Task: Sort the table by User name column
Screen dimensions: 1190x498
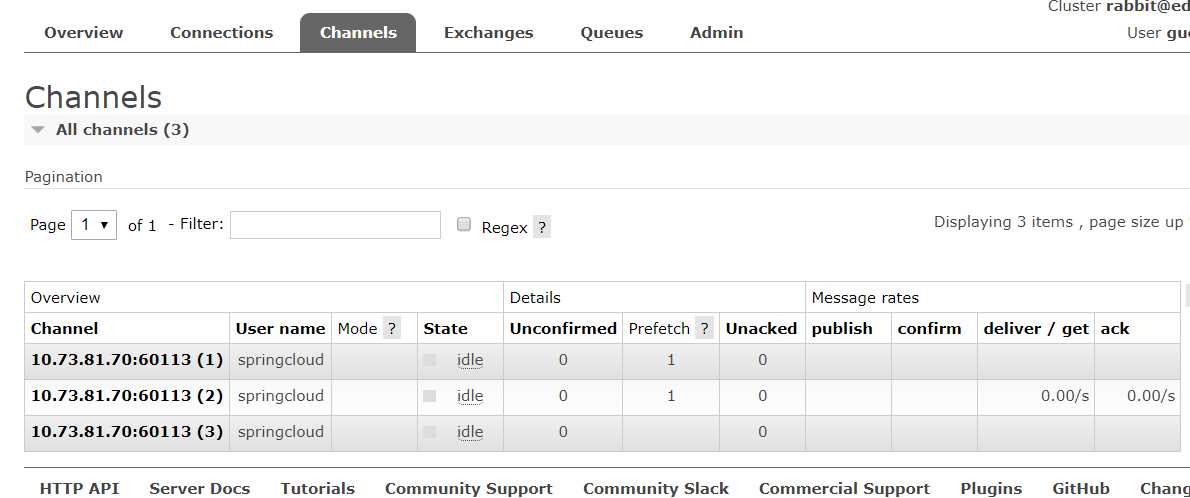Action: point(280,328)
